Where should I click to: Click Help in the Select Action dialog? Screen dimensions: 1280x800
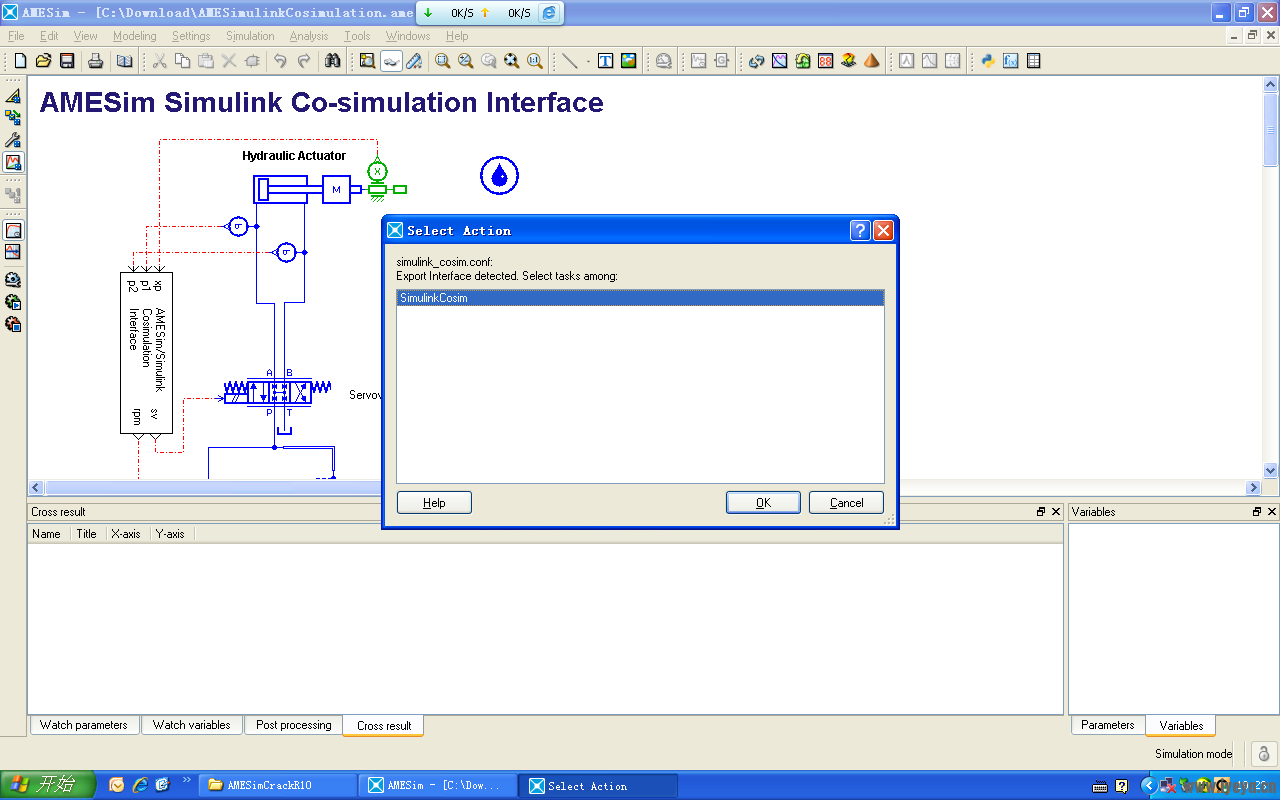coord(434,503)
